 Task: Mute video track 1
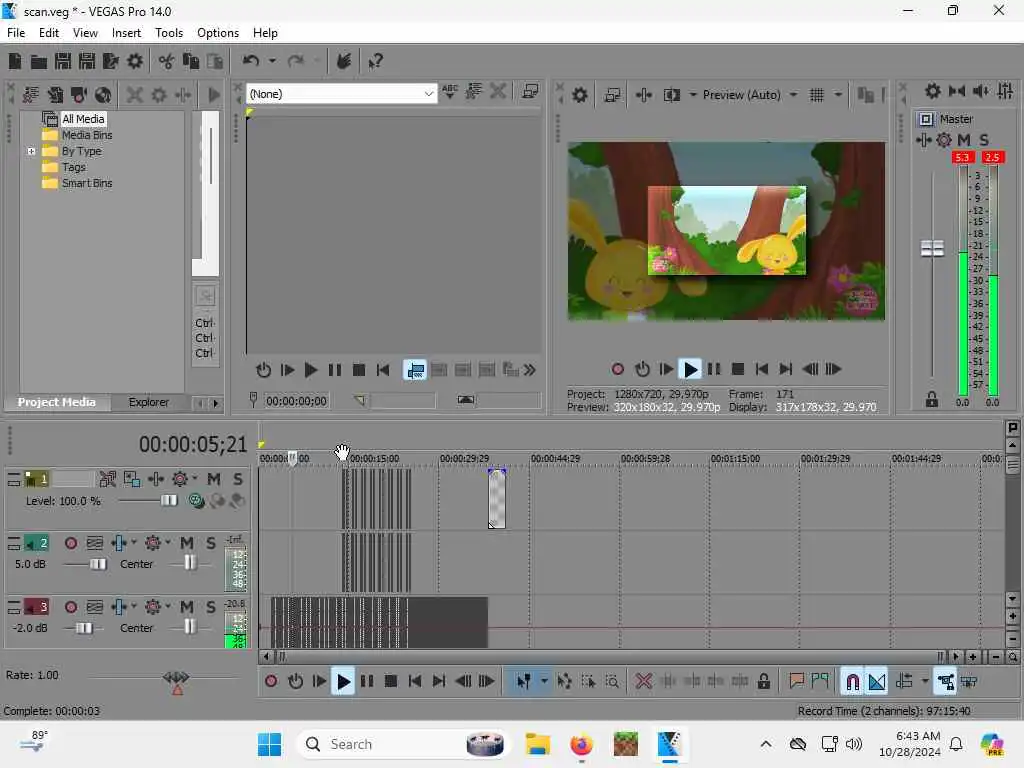214,479
